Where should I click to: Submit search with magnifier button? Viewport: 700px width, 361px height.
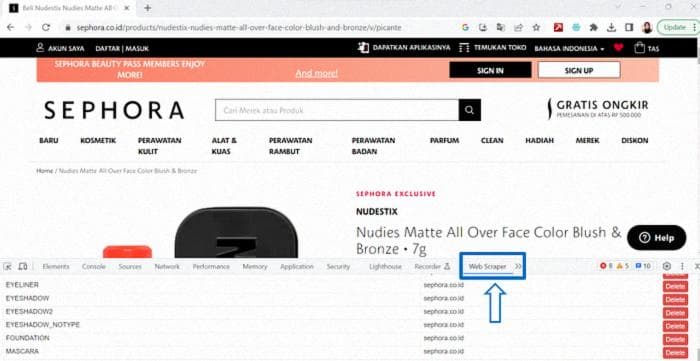470,110
